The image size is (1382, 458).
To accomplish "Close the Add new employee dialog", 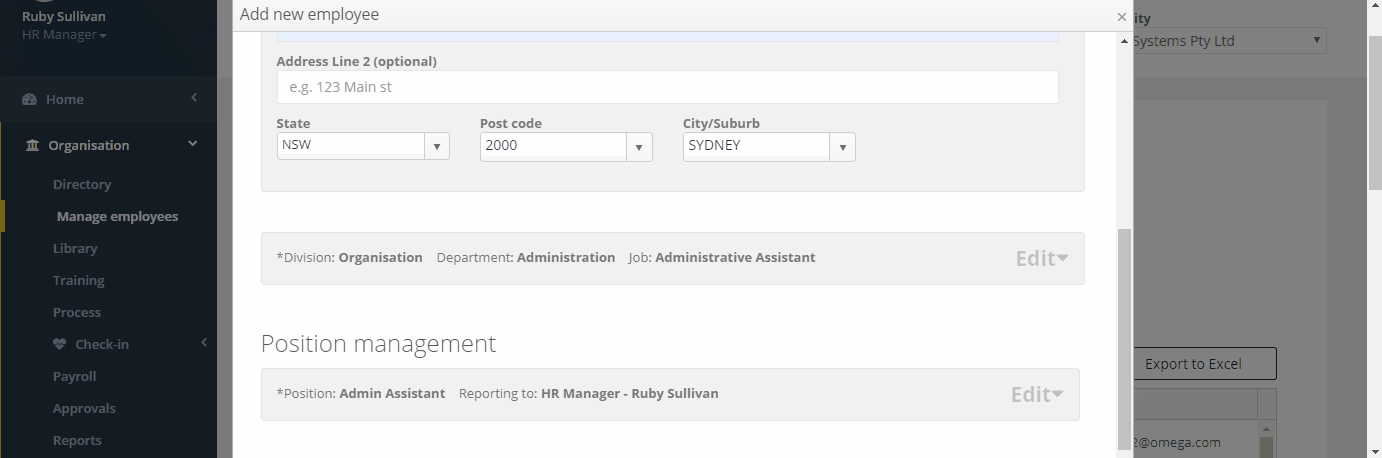I will click(x=1122, y=17).
